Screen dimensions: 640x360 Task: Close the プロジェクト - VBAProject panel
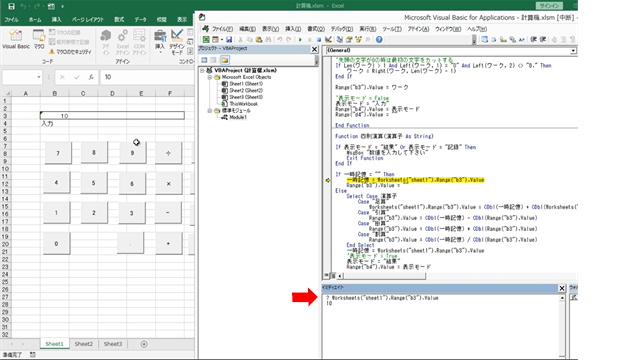tap(314, 49)
